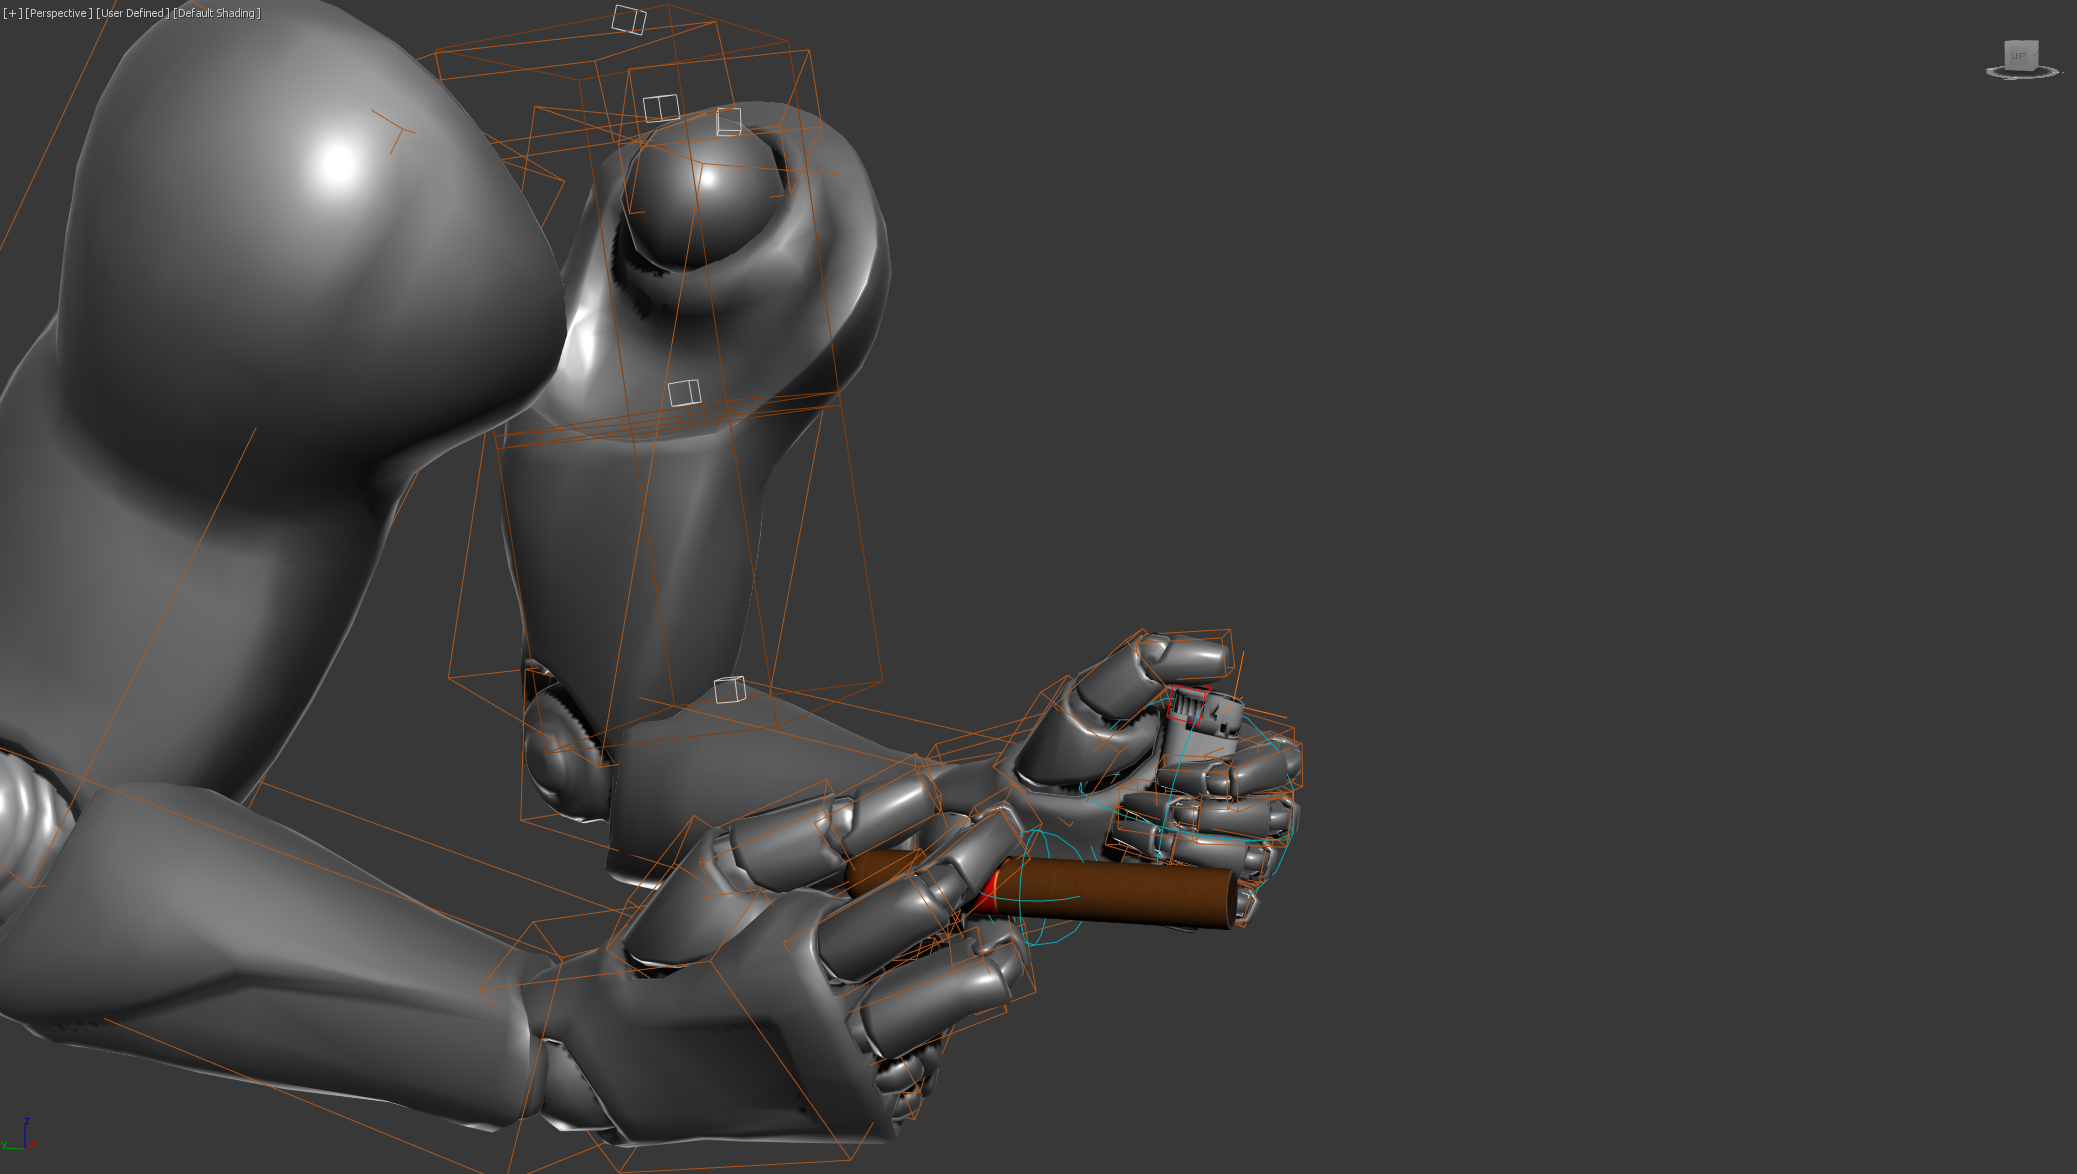Viewport: 2077px width, 1174px height.
Task: Open the Perspective point-of-view viewport menu
Action: click(58, 13)
